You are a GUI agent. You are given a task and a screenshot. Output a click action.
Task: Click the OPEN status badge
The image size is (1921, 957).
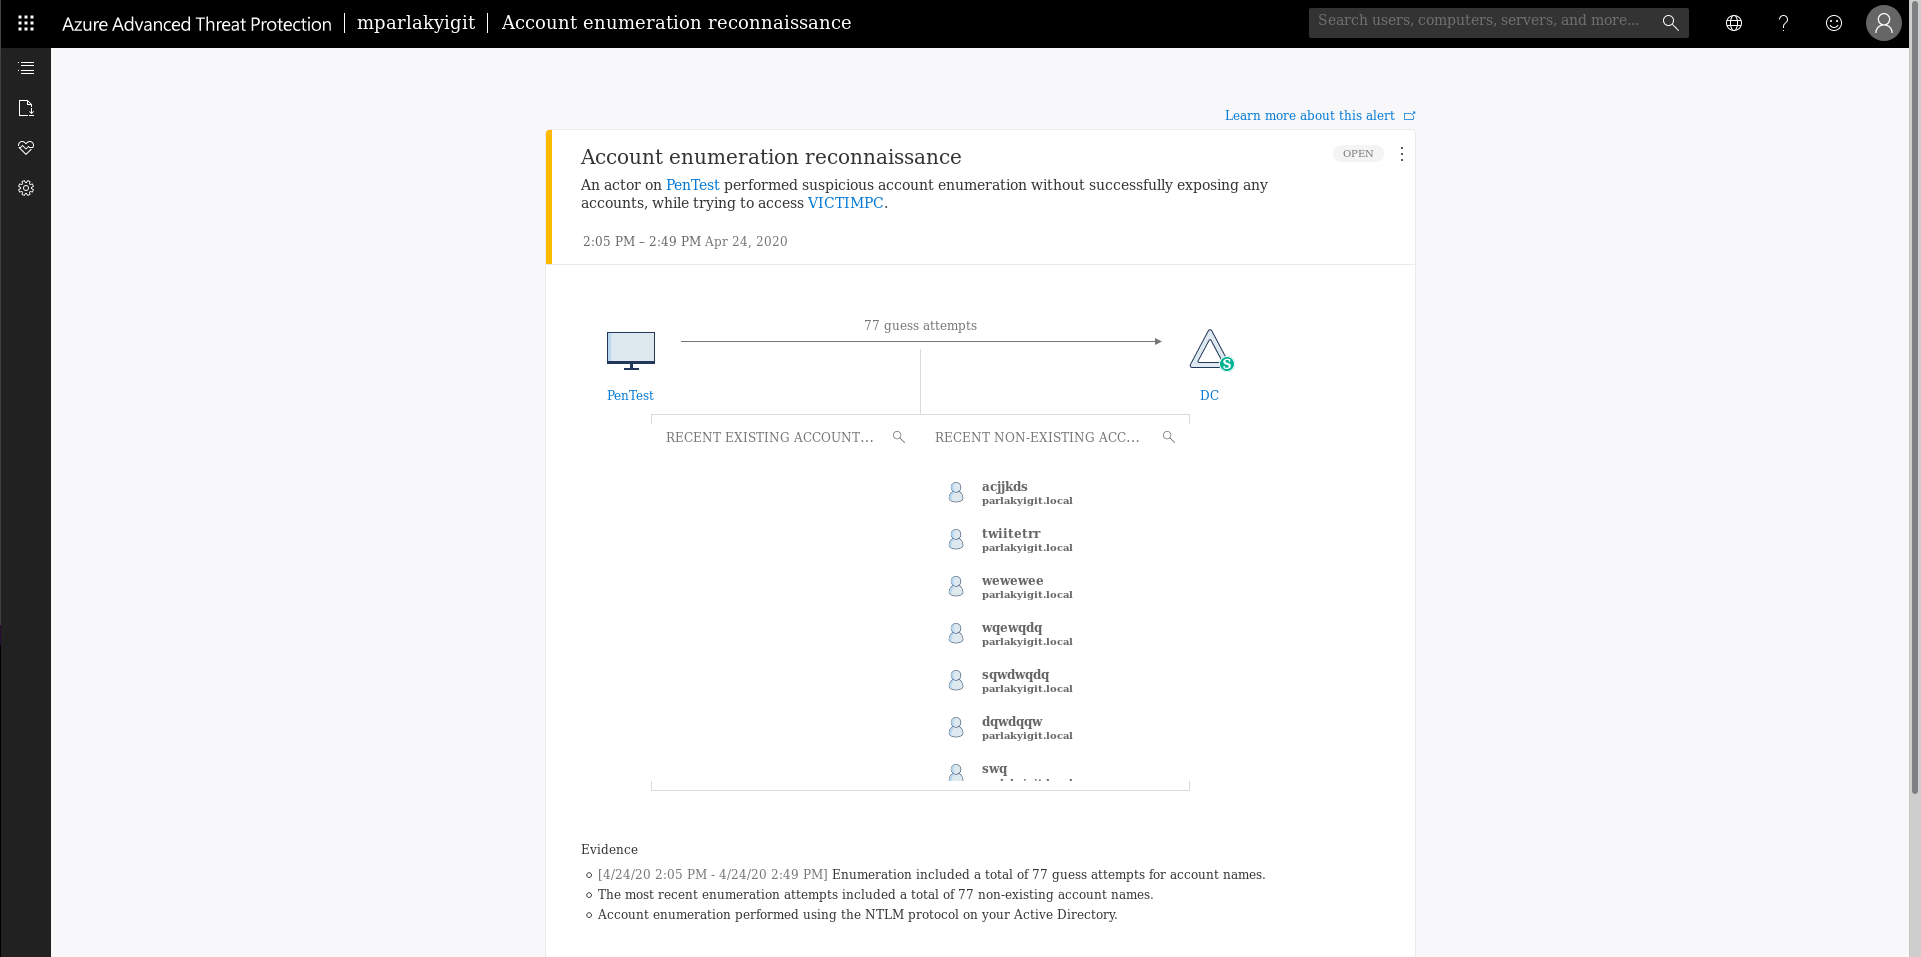point(1358,154)
